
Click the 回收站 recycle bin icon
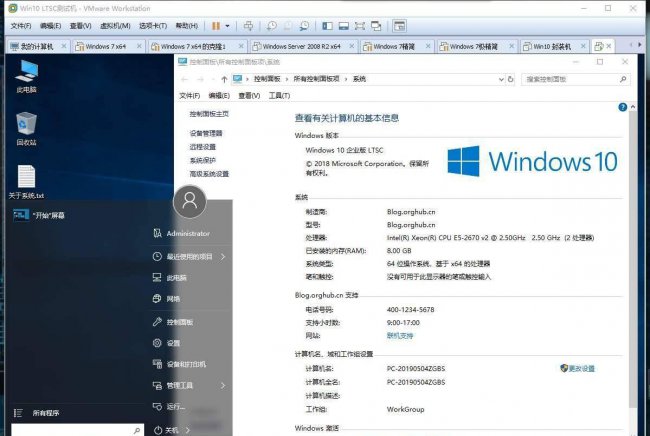tap(27, 128)
